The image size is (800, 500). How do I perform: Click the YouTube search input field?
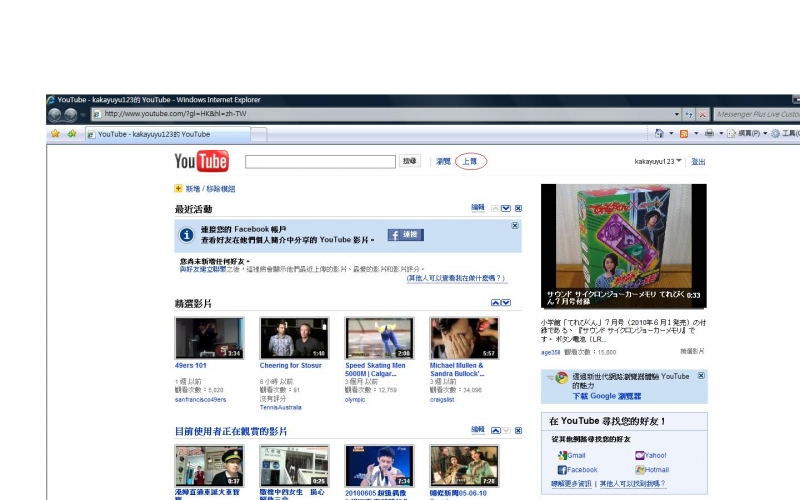pos(320,161)
